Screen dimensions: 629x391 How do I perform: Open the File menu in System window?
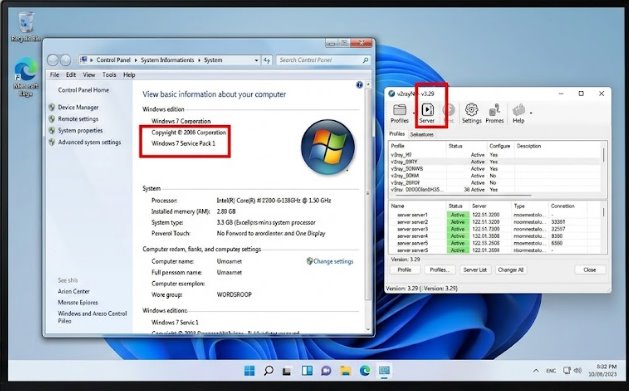54,75
